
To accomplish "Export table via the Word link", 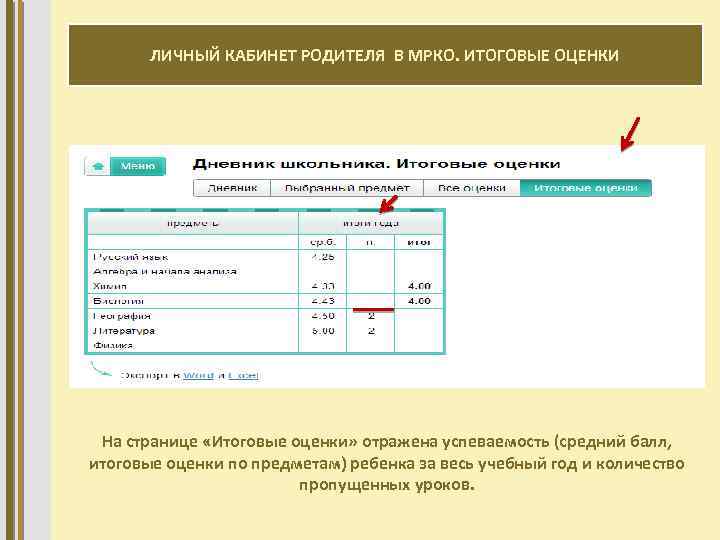I will (198, 376).
